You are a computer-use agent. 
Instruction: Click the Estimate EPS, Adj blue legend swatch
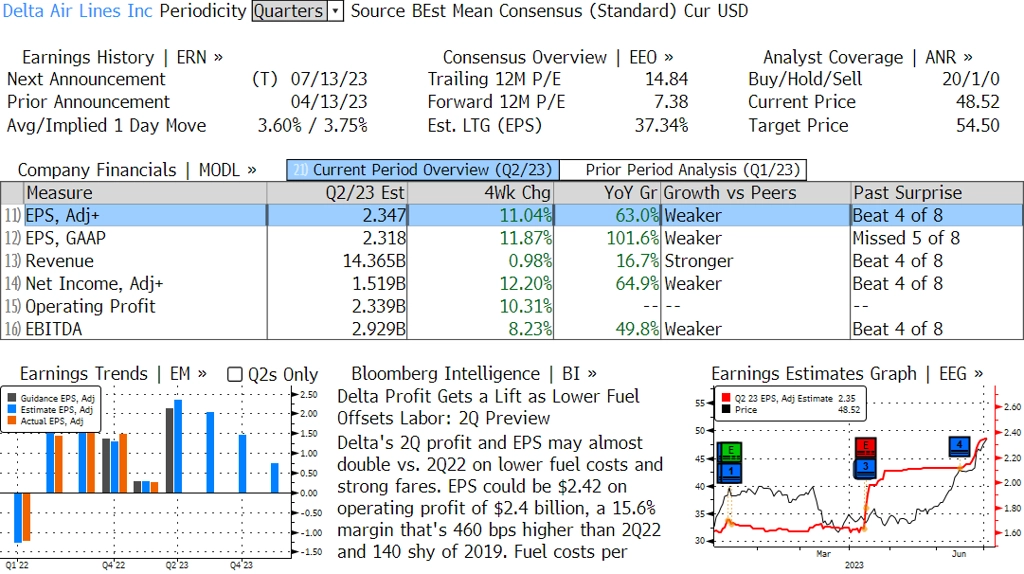coord(12,409)
